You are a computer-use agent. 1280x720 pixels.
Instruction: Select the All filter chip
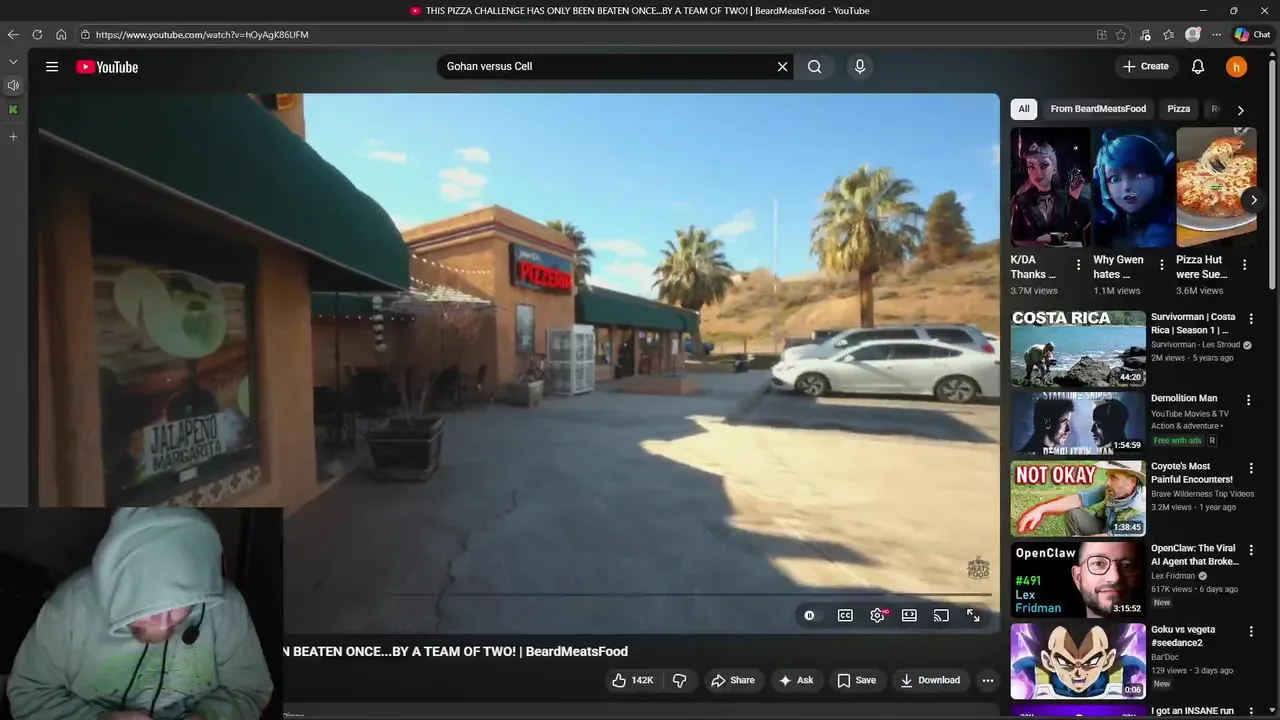[x=1023, y=109]
